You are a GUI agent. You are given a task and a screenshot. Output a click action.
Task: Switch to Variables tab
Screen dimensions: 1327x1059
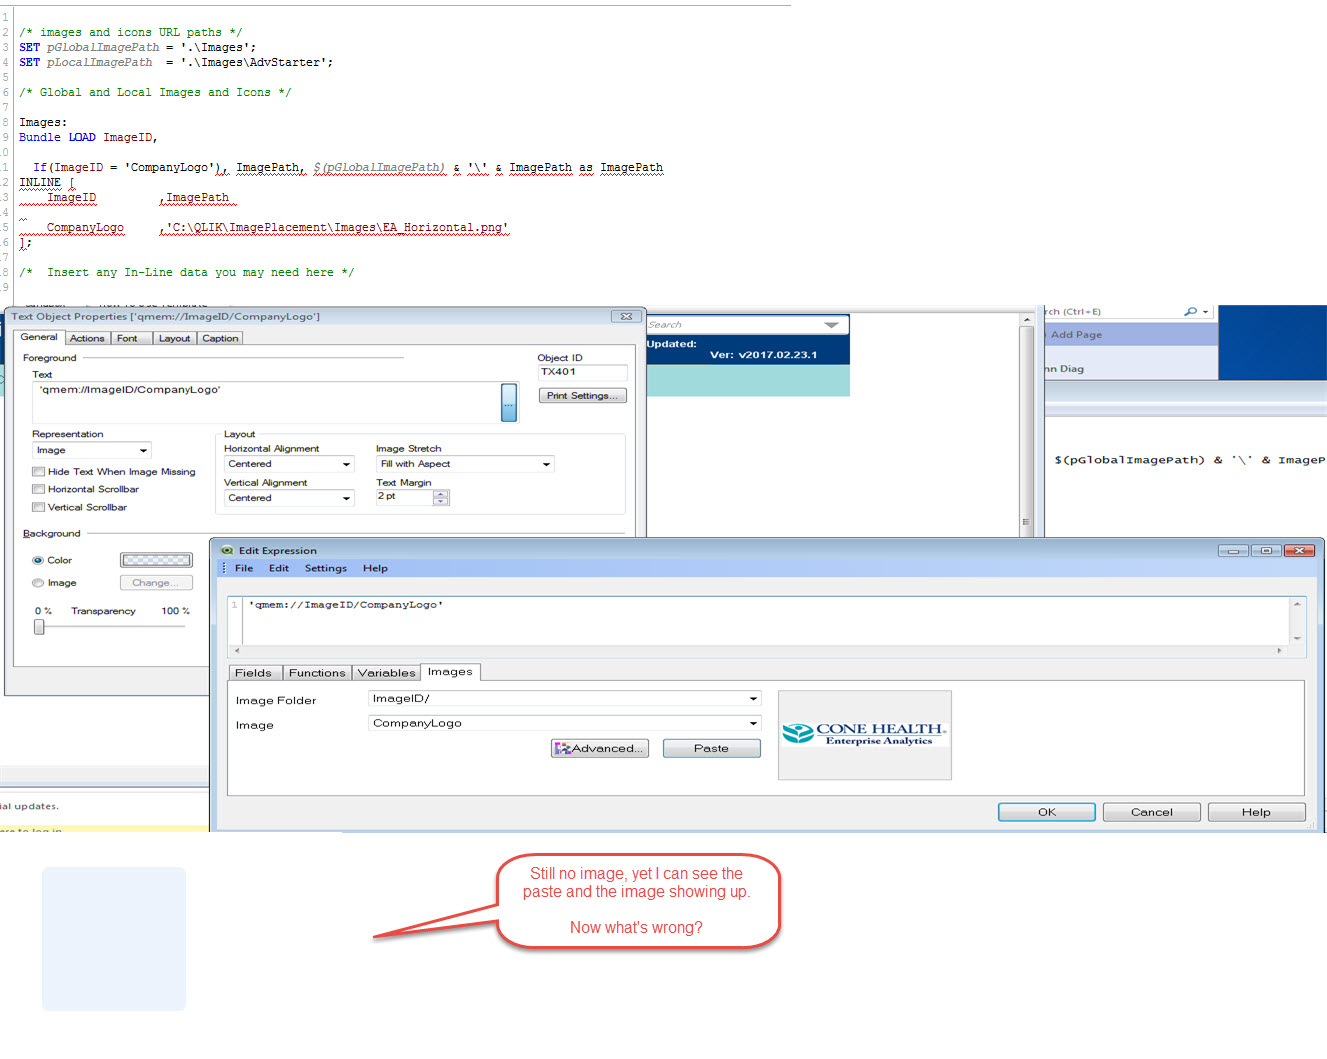[x=386, y=673]
